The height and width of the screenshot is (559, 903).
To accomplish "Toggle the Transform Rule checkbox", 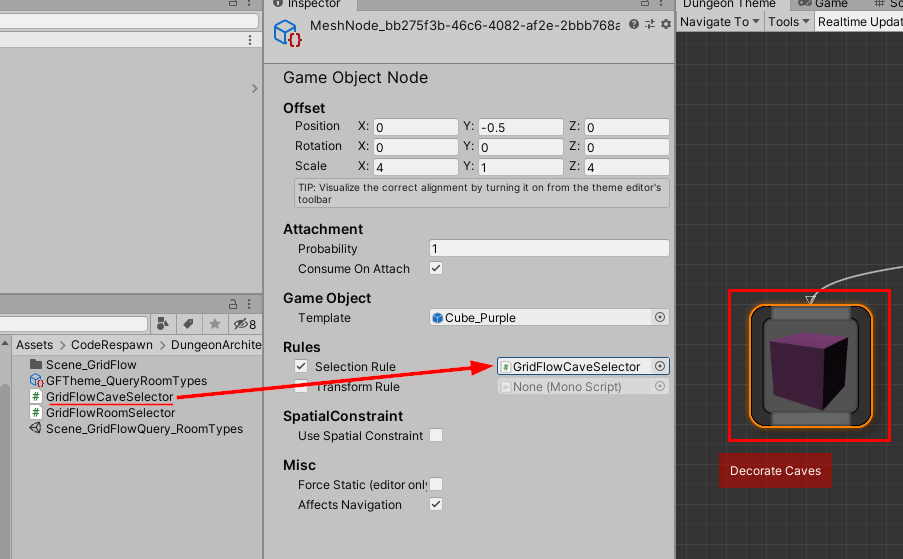I will (x=301, y=386).
